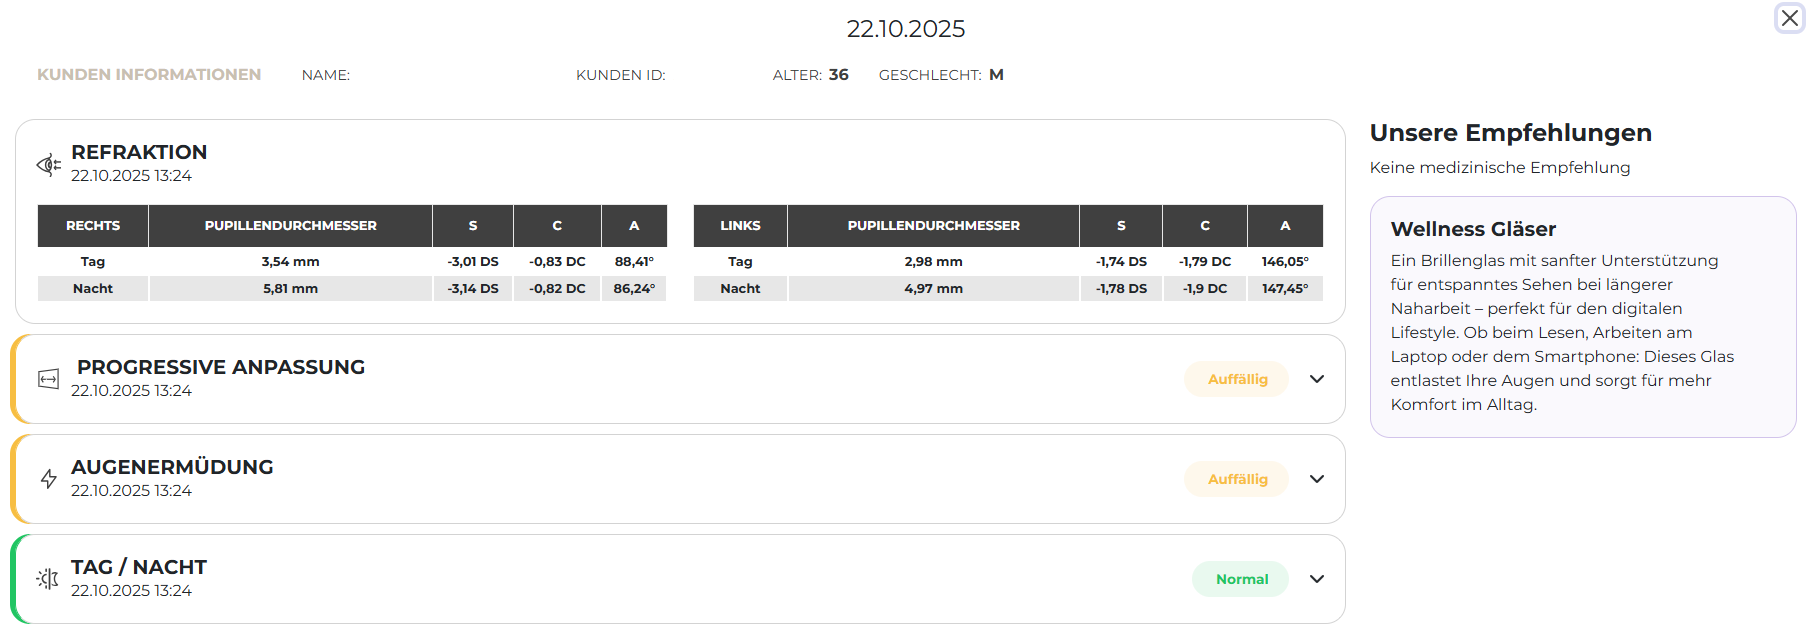Screen dimensions: 1813x637
Task: Click the Augenermüdung section title
Action: [172, 467]
